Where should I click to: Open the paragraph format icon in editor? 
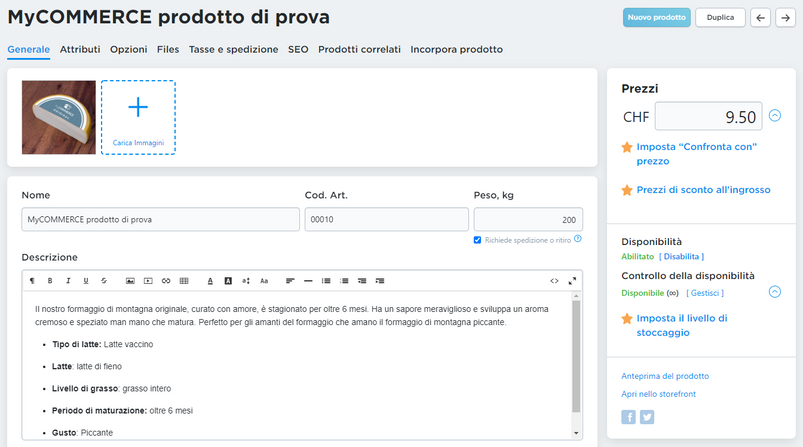(32, 281)
